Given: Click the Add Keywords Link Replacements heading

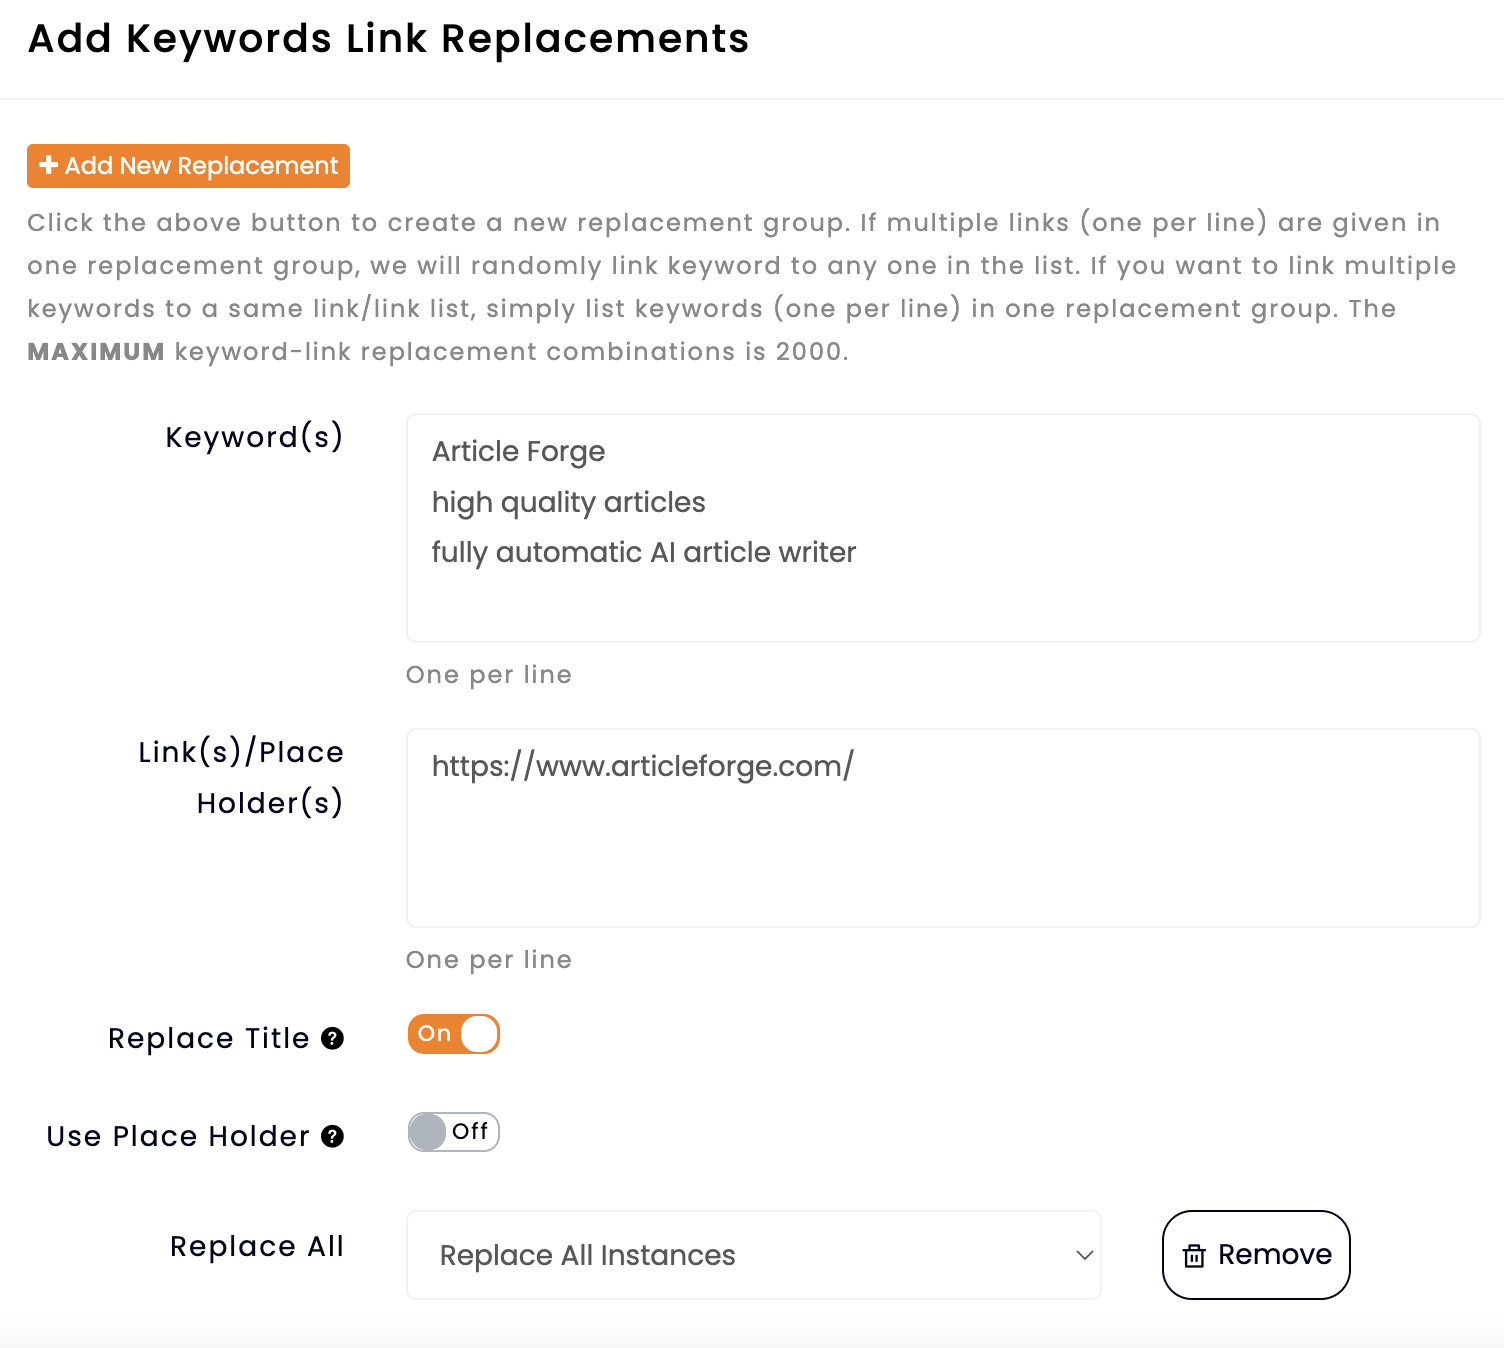Looking at the screenshot, I should 388,39.
